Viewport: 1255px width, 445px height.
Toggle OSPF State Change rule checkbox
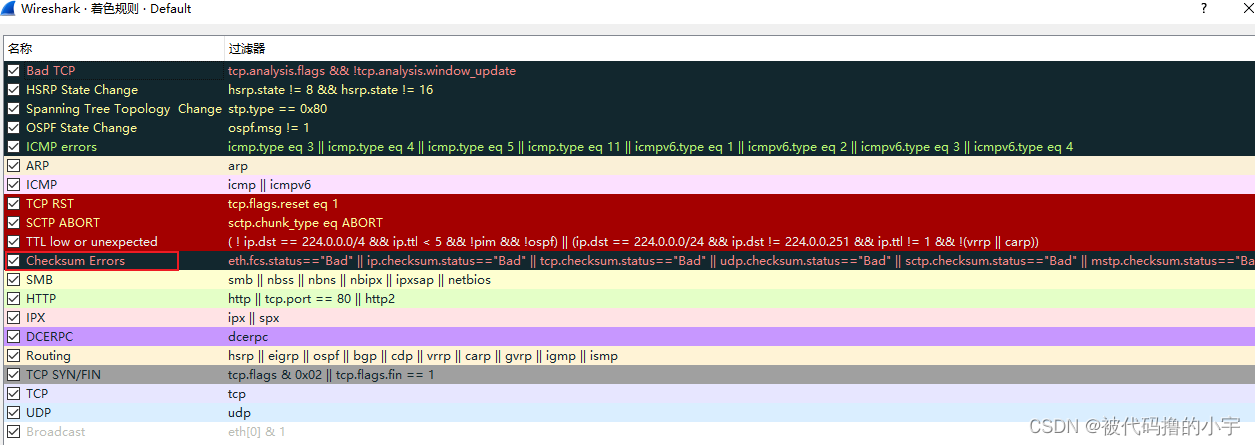(13, 128)
